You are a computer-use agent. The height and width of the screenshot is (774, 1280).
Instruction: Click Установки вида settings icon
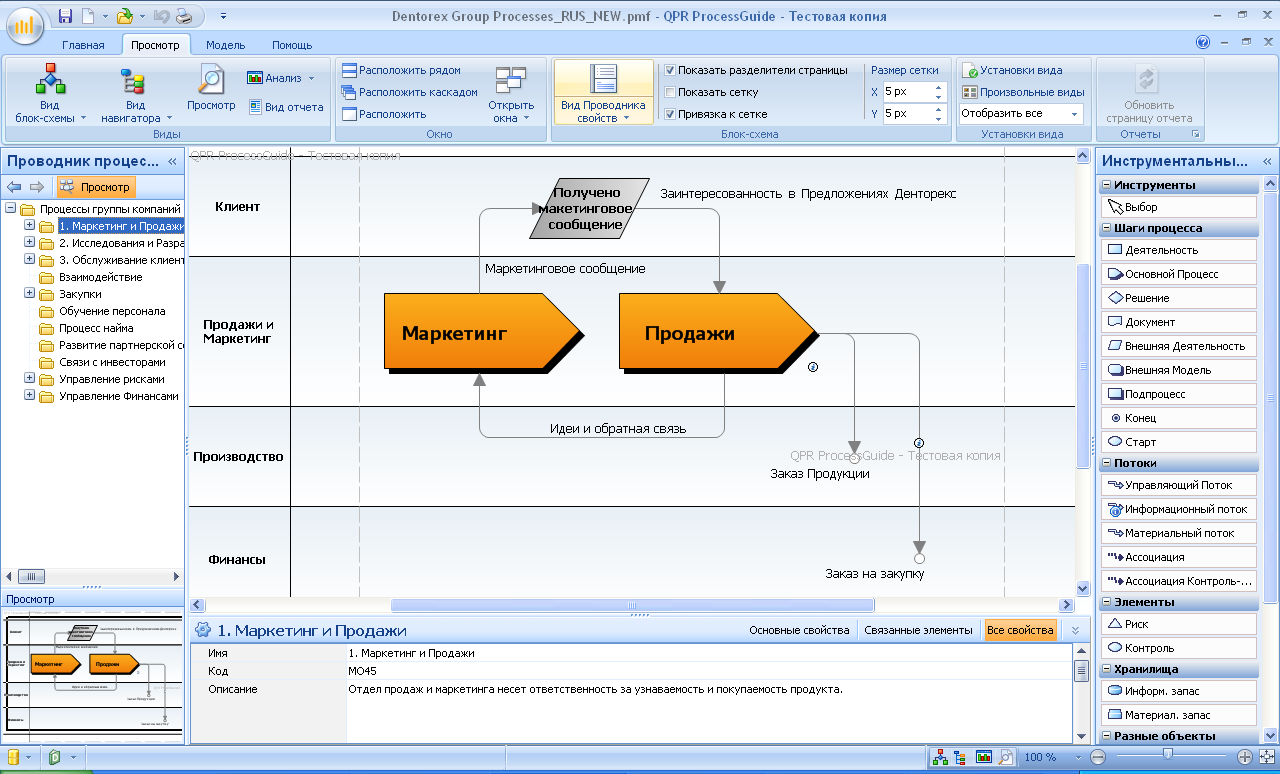[1013, 70]
